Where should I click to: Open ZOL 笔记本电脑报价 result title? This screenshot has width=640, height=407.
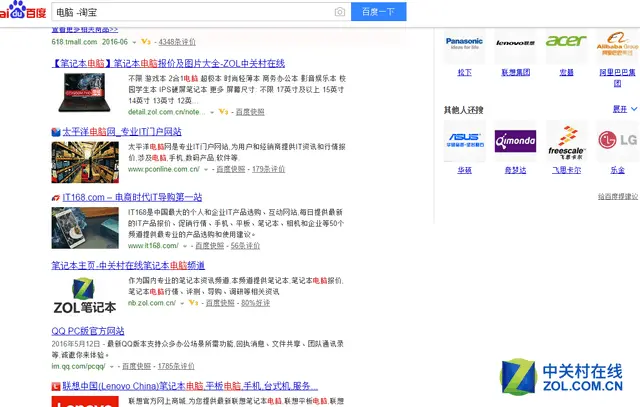pyautogui.click(x=168, y=63)
